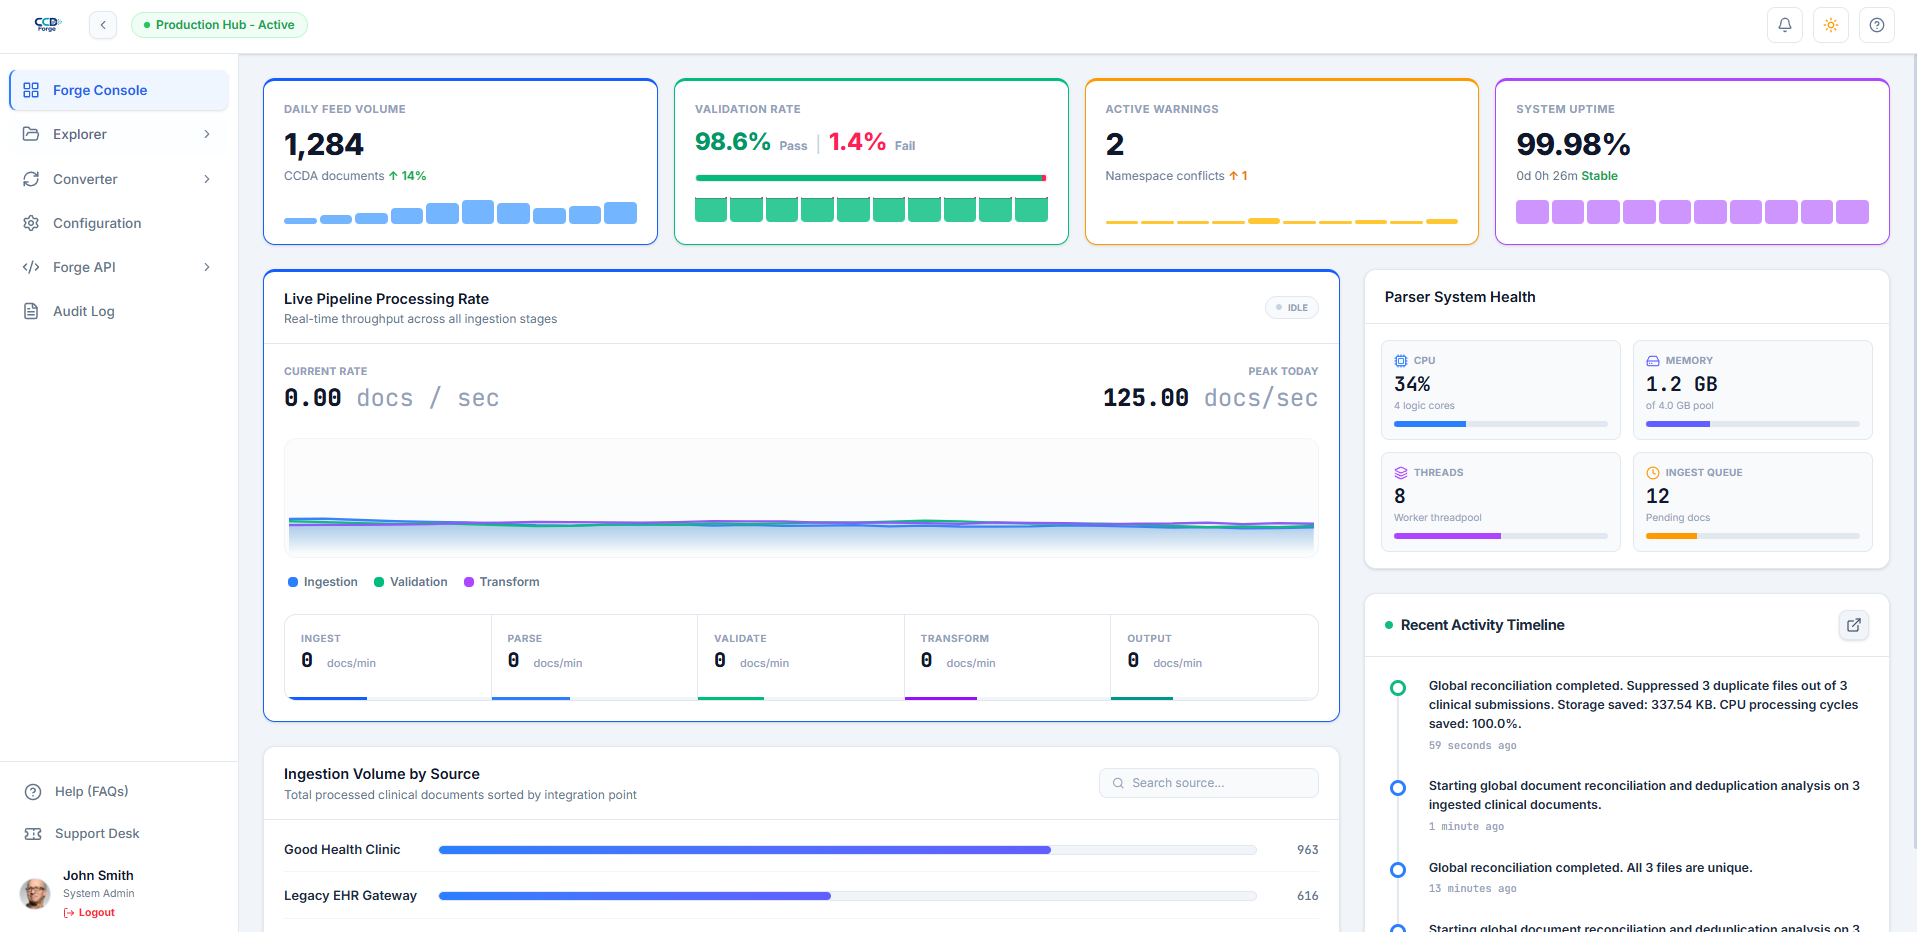This screenshot has height=932, width=1917.
Task: Click the Logout link
Action: click(89, 912)
